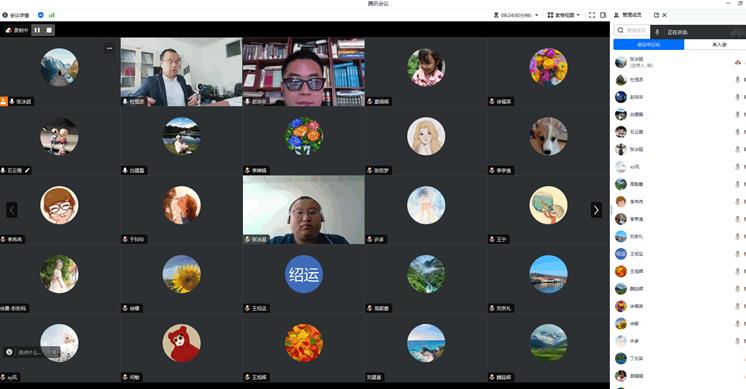Check the green network signal icon
The width and height of the screenshot is (746, 389).
pyautogui.click(x=51, y=15)
